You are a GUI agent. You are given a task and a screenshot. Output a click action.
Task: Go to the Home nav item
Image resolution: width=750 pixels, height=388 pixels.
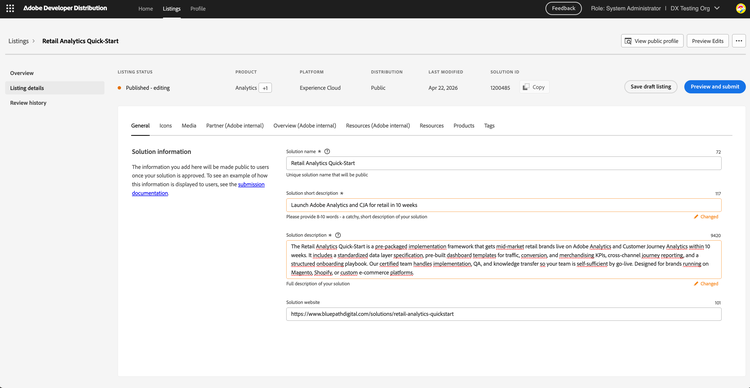tap(145, 9)
